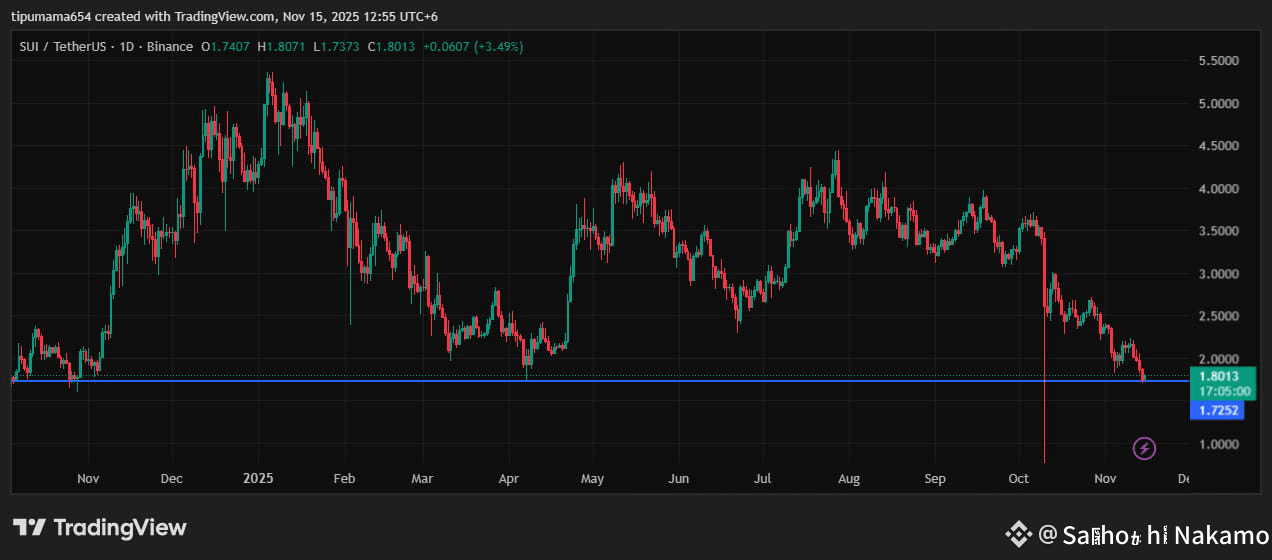Image resolution: width=1272 pixels, height=560 pixels.
Task: Click the Feb time axis label
Action: [344, 479]
